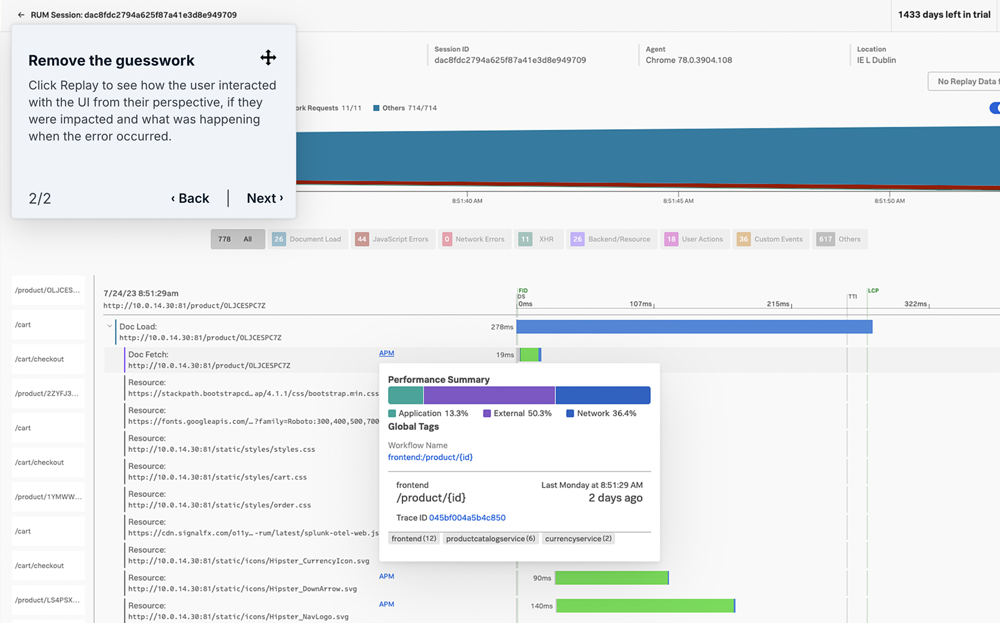The height and width of the screenshot is (625, 1000).
Task: Filter by Backend/Resource events
Action: click(612, 239)
